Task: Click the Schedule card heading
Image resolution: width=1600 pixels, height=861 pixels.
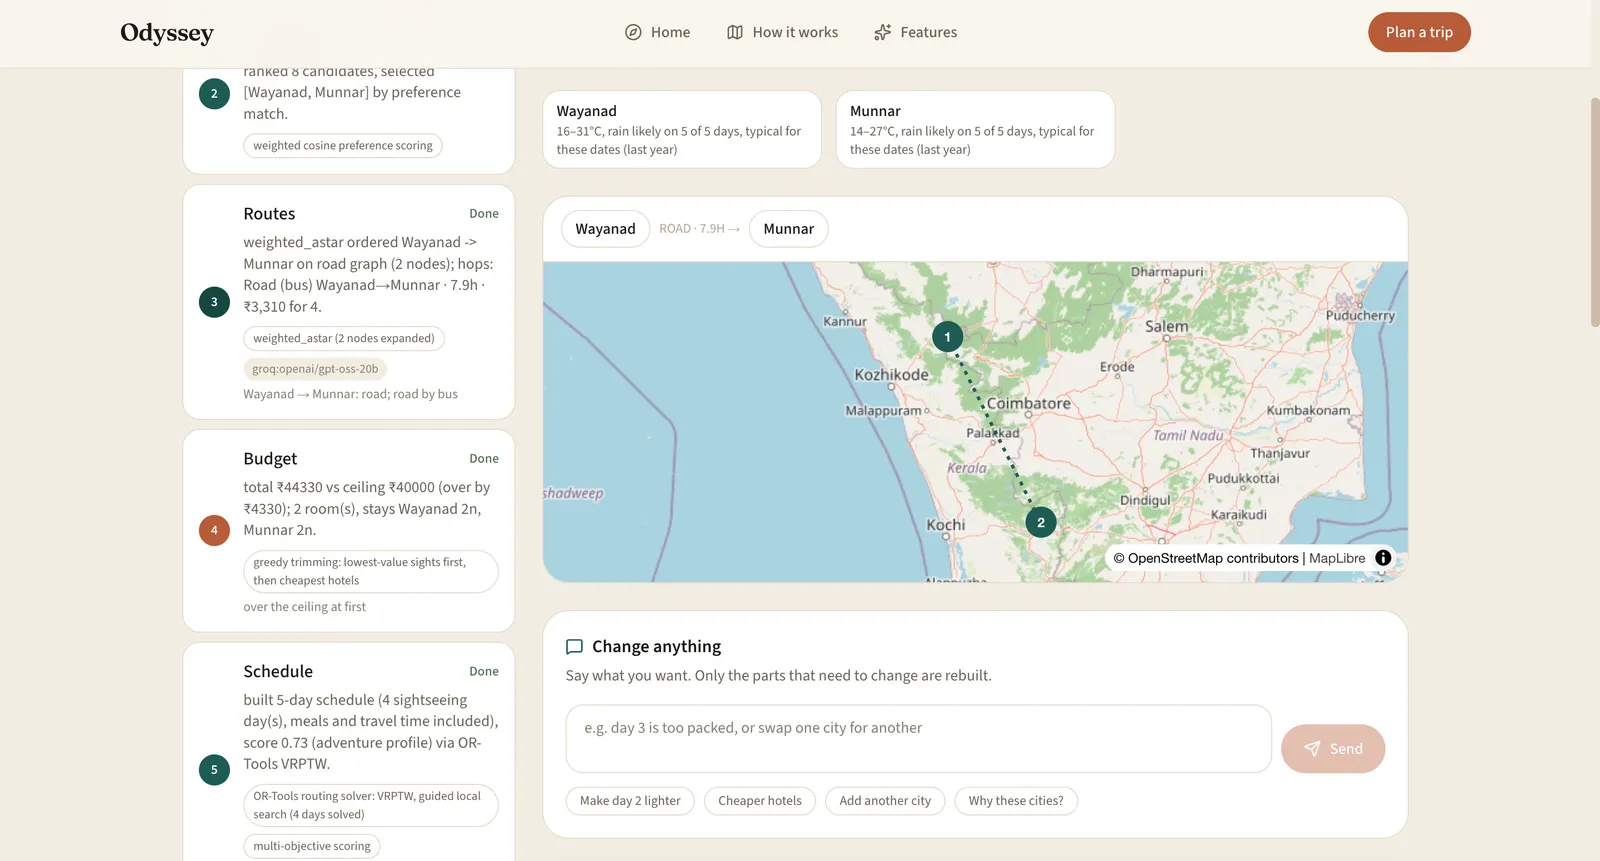Action: point(278,672)
